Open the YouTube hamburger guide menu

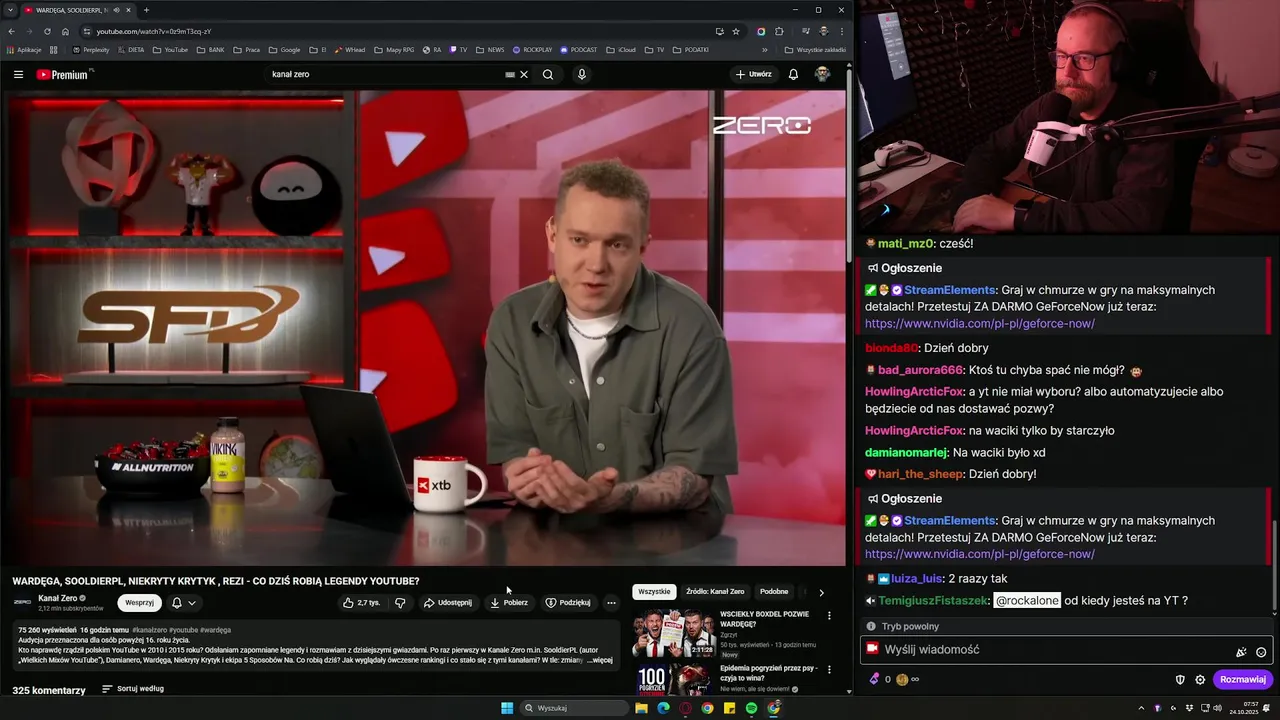coord(18,74)
